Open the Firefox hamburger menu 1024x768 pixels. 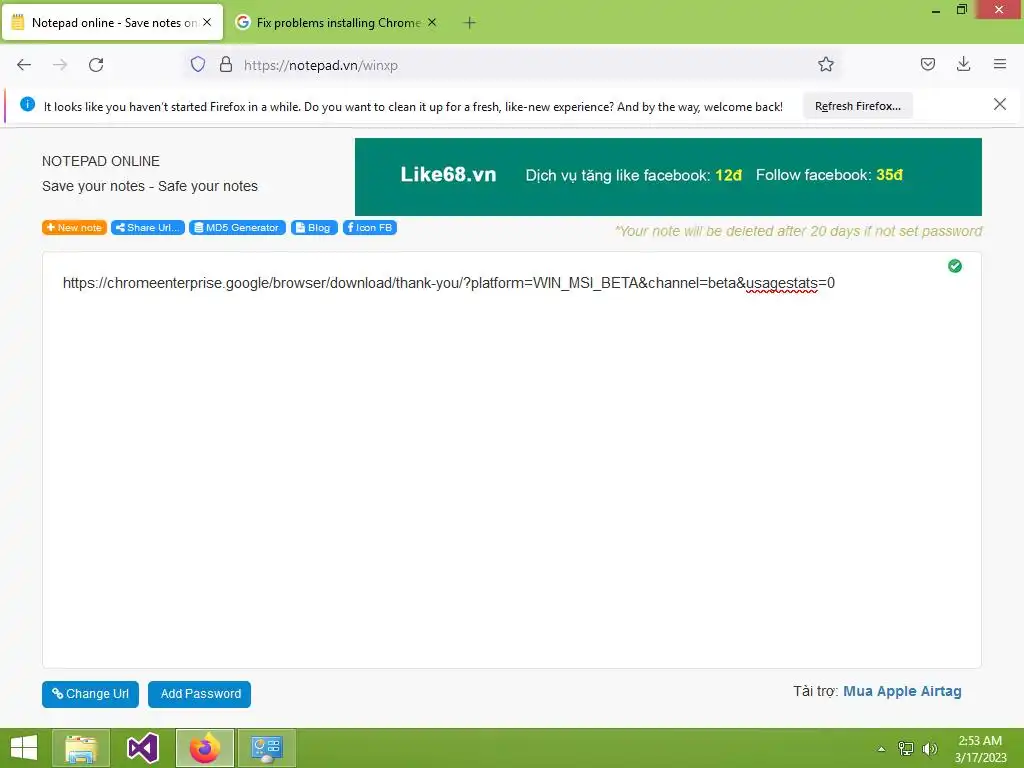(999, 64)
